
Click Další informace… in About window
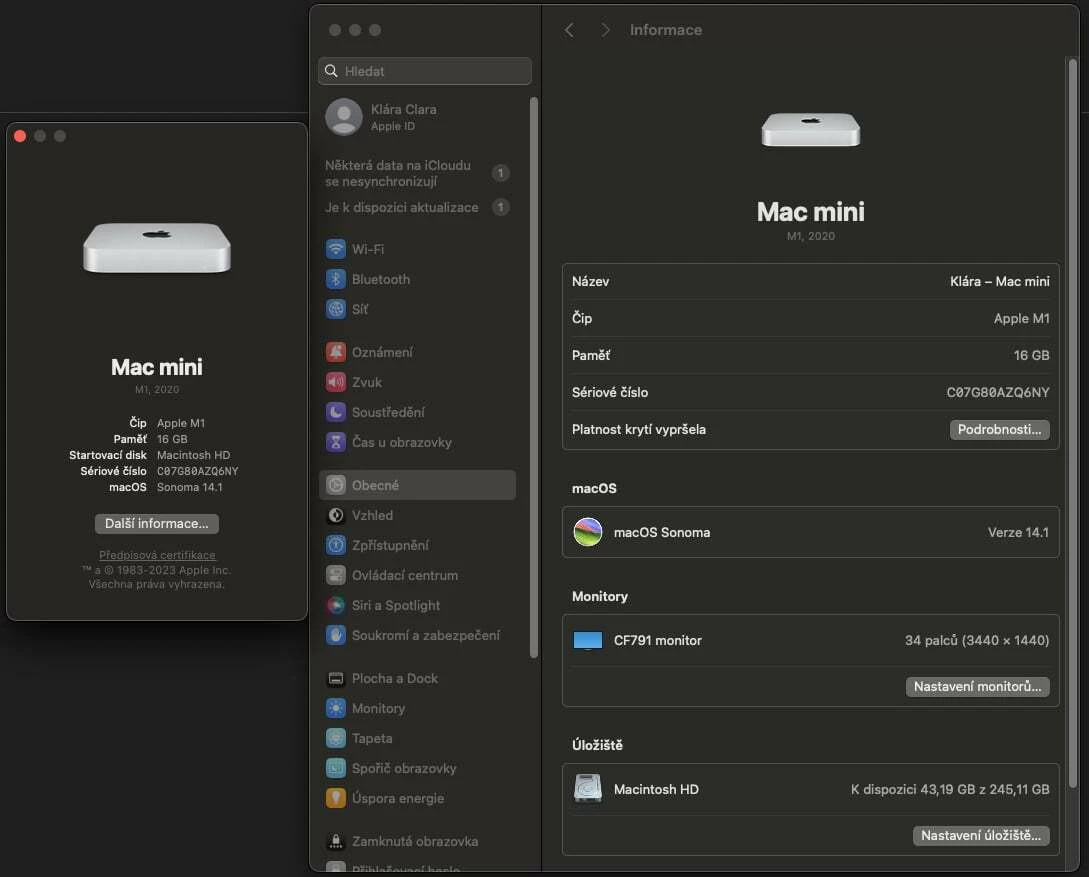coord(157,524)
